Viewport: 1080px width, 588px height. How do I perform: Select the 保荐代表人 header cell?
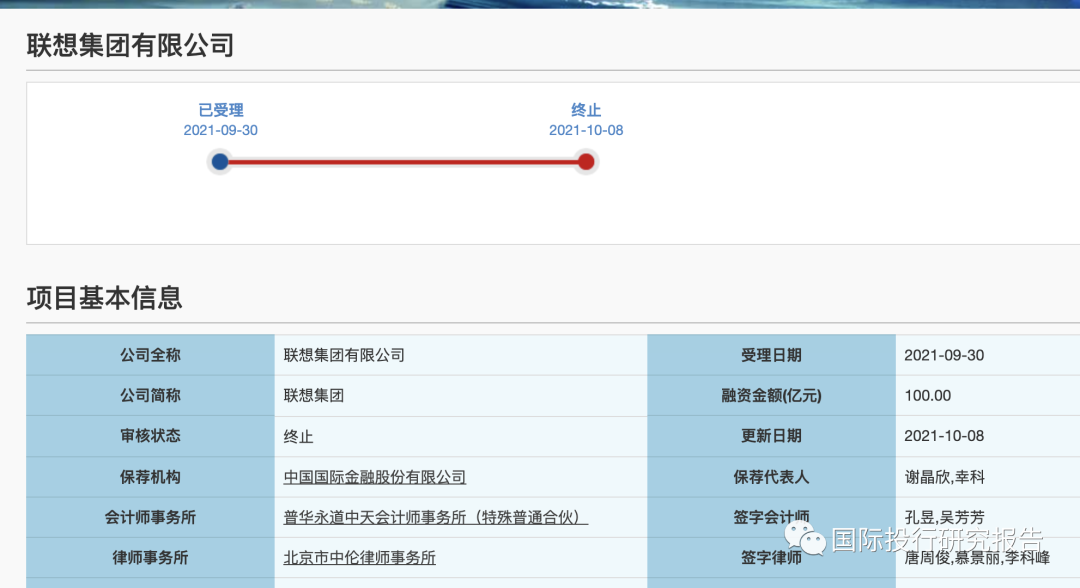pos(771,477)
